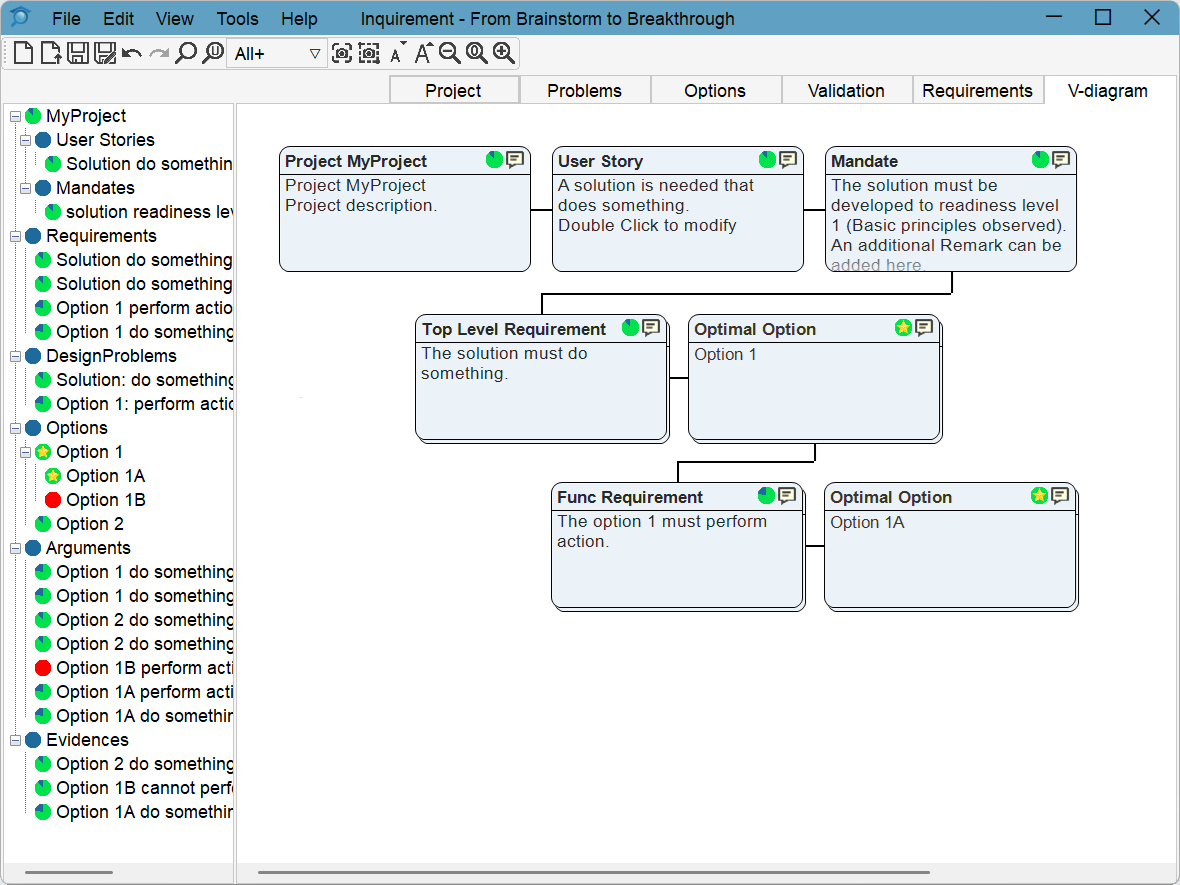Screen dimensions: 1180x885
Task: Open the Help menu
Action: click(x=300, y=19)
